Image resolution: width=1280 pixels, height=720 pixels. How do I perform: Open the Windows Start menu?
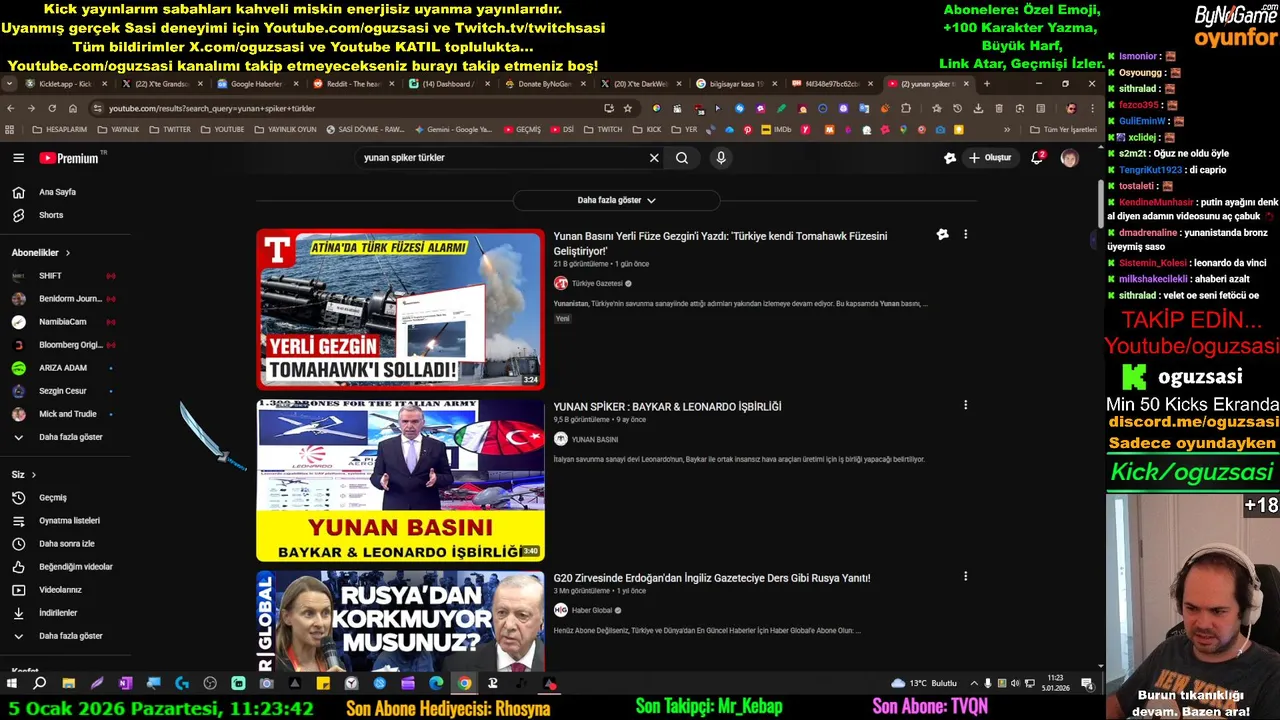coord(12,684)
